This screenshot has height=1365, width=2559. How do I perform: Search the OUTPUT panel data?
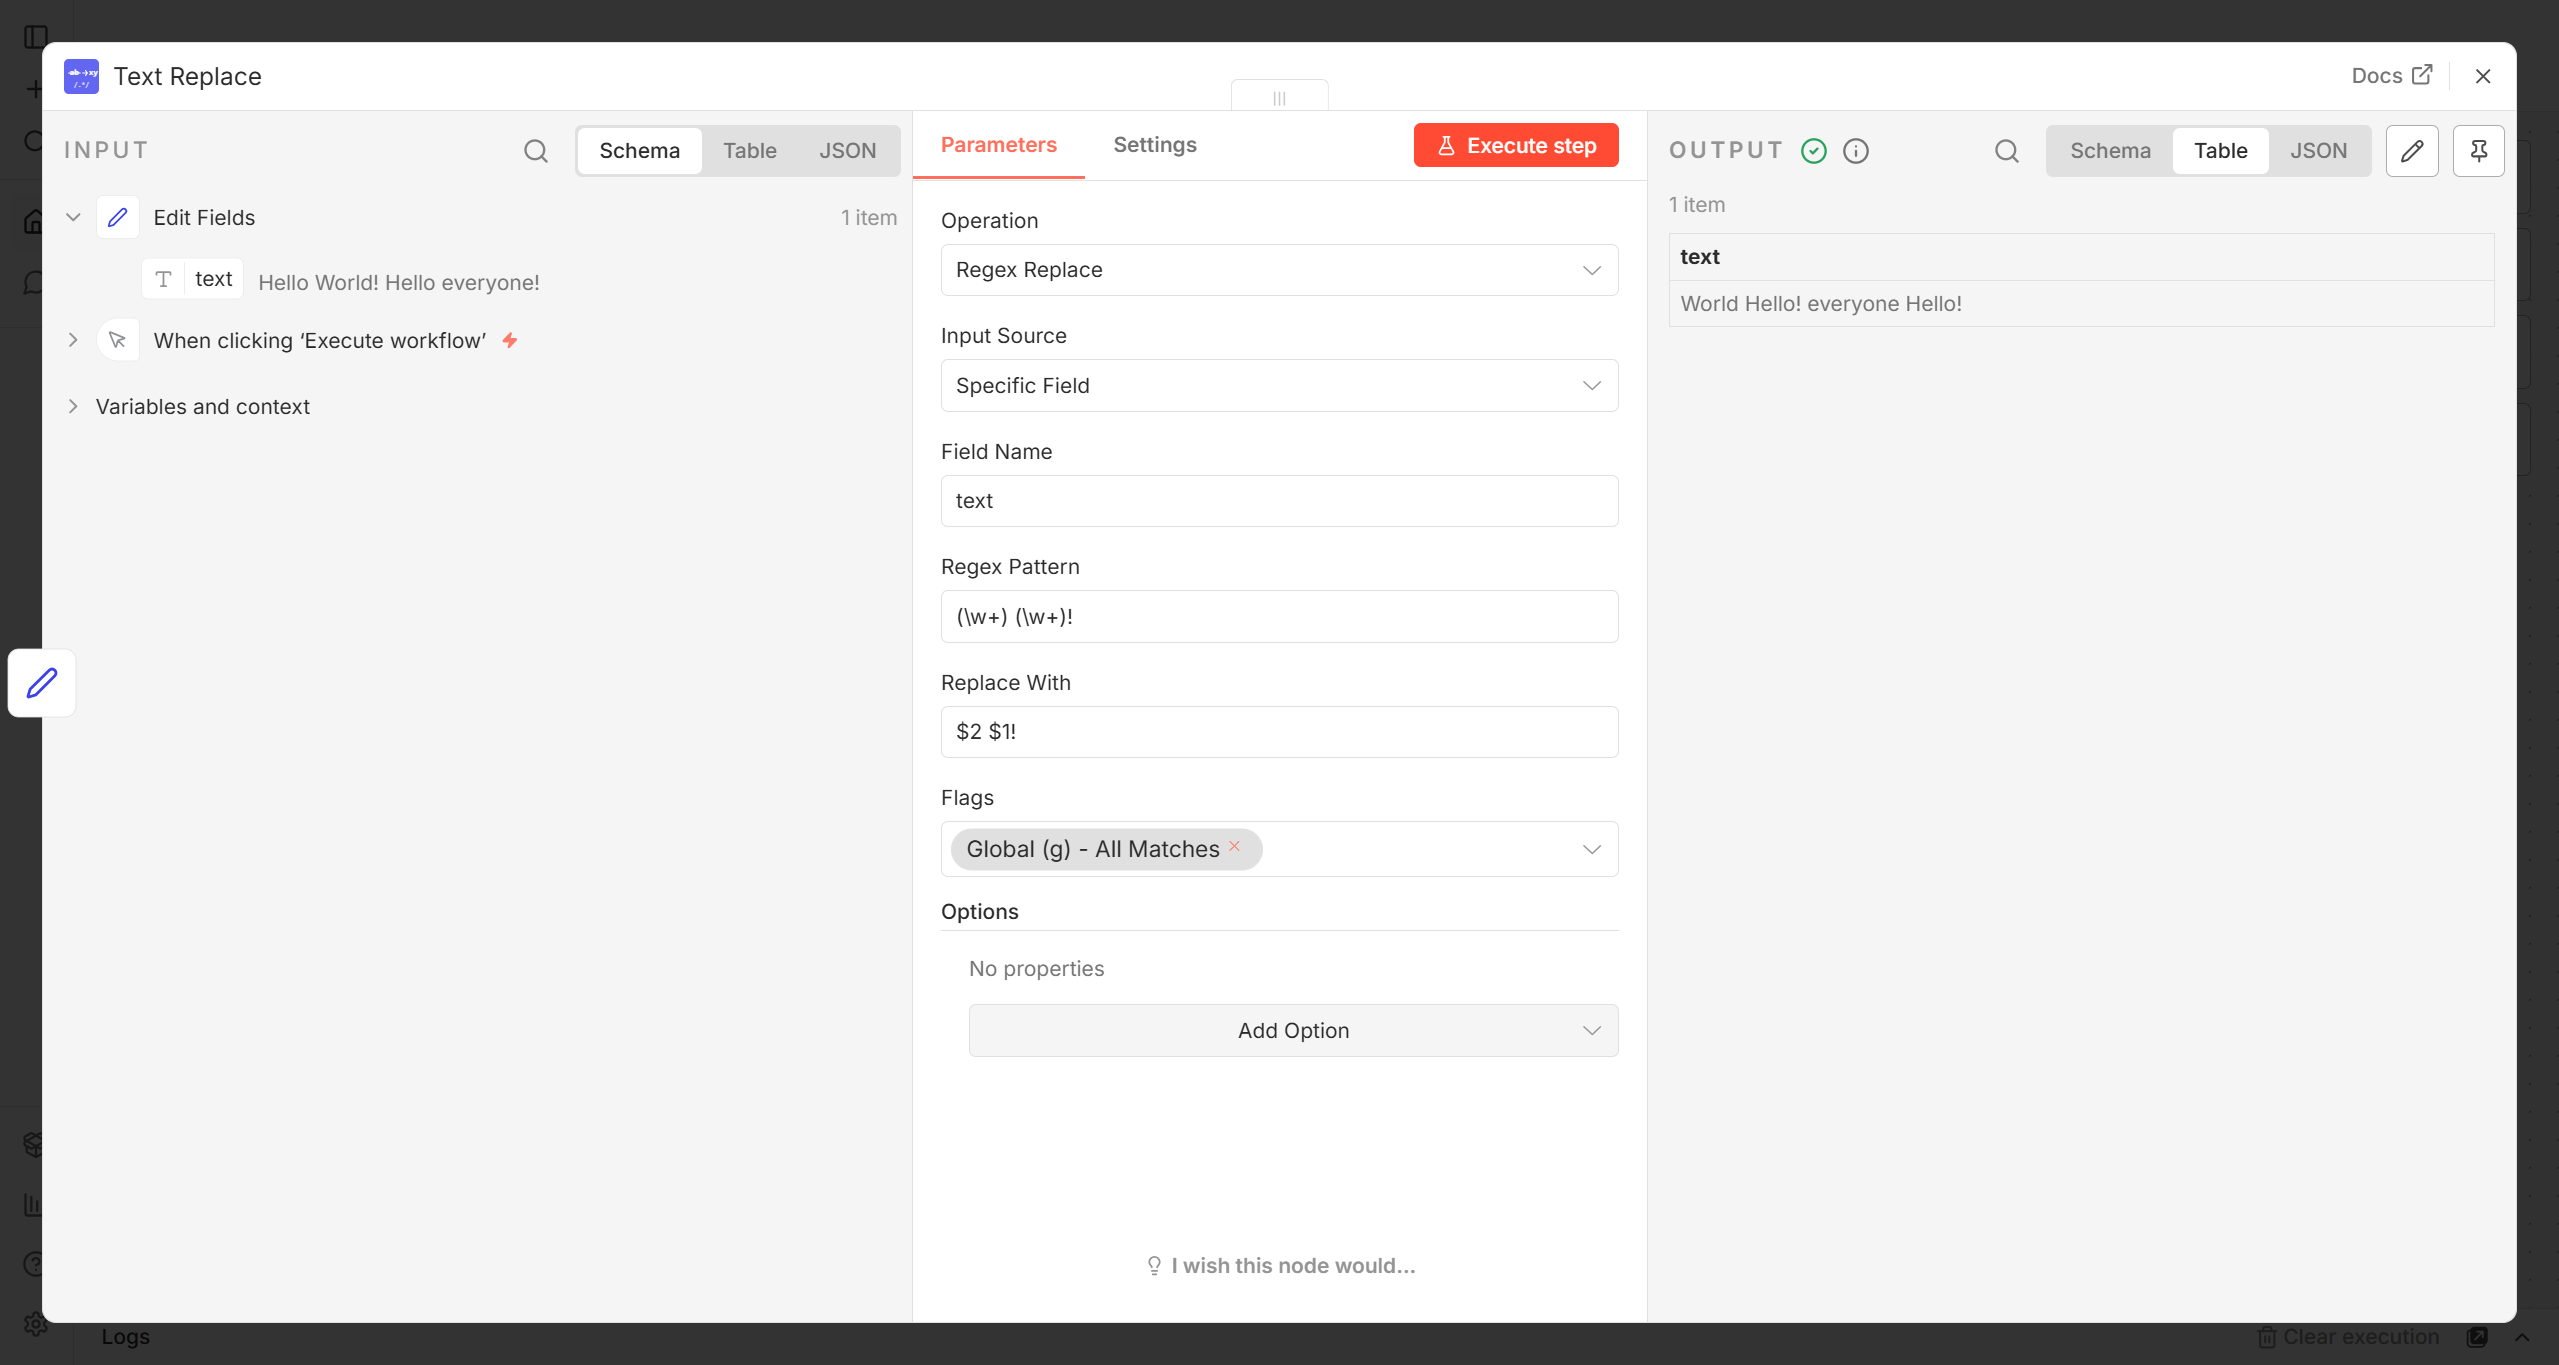(2006, 151)
